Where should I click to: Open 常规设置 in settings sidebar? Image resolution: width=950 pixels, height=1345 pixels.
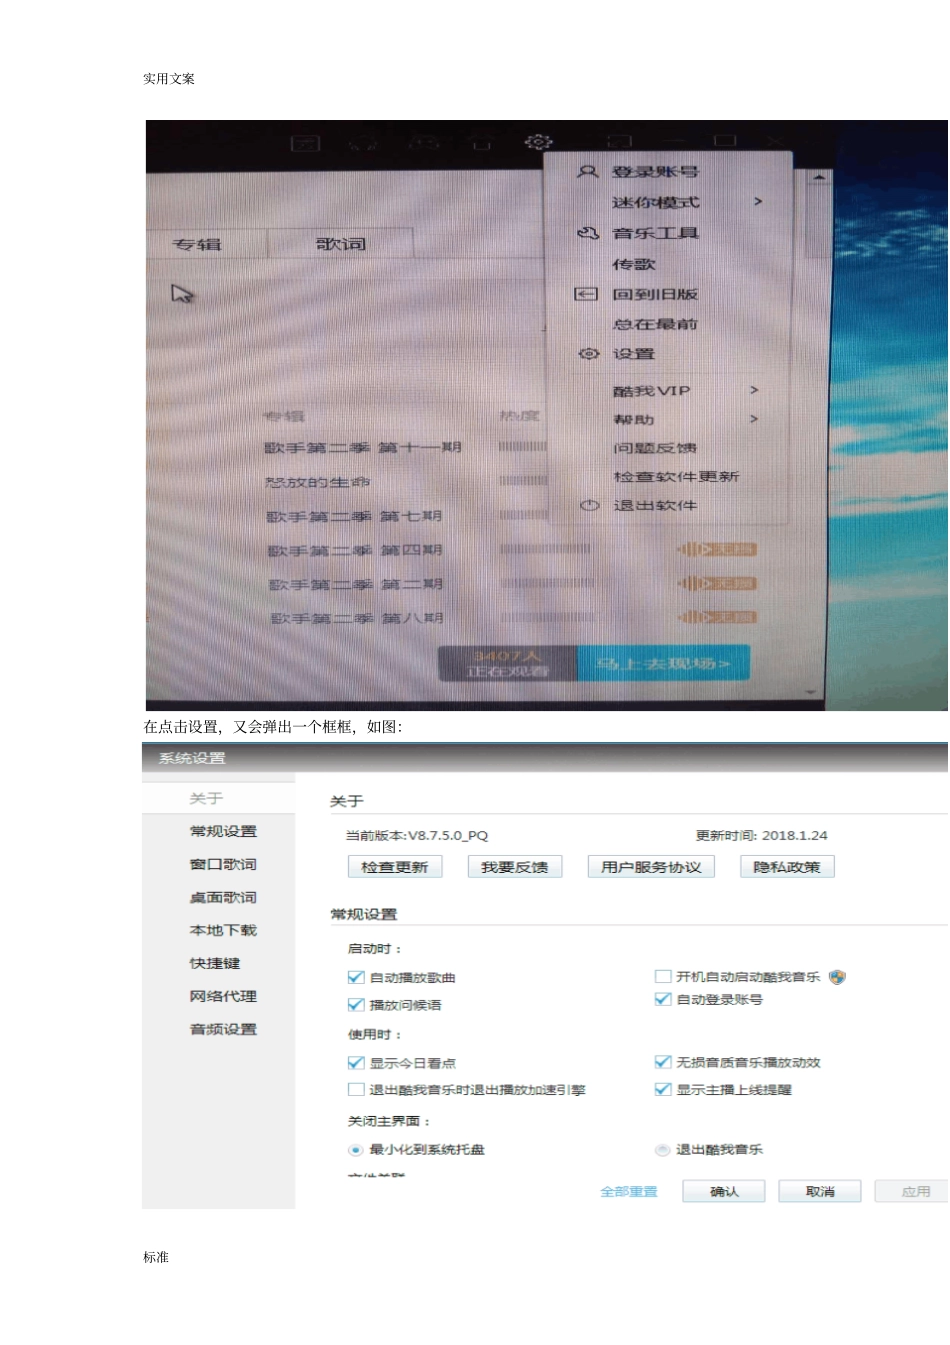pyautogui.click(x=223, y=831)
